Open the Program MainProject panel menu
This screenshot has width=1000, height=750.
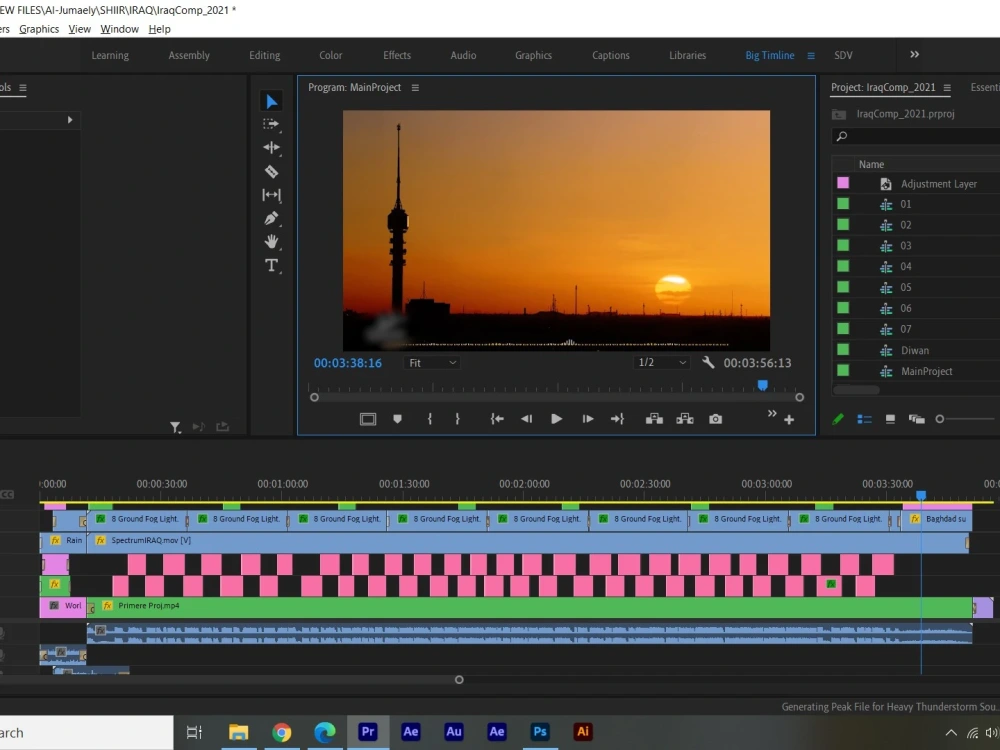[x=415, y=87]
